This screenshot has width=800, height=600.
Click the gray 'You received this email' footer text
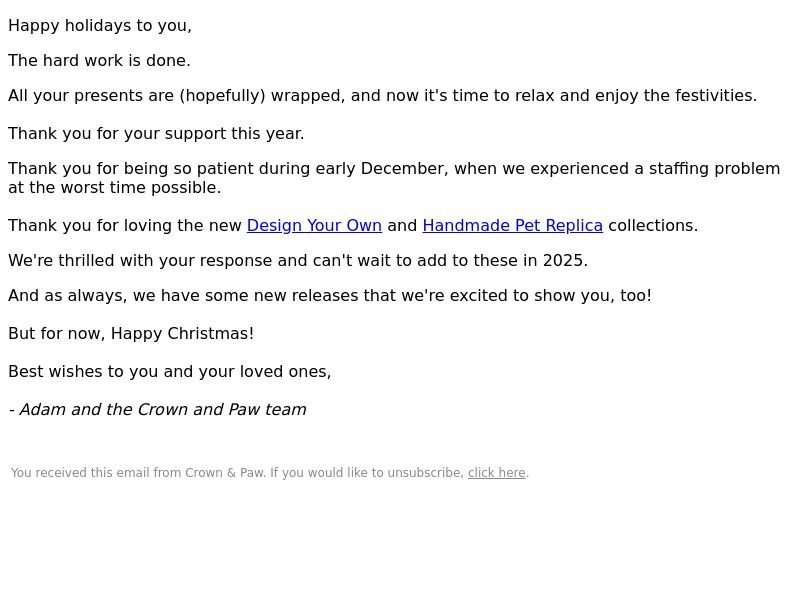(x=237, y=473)
